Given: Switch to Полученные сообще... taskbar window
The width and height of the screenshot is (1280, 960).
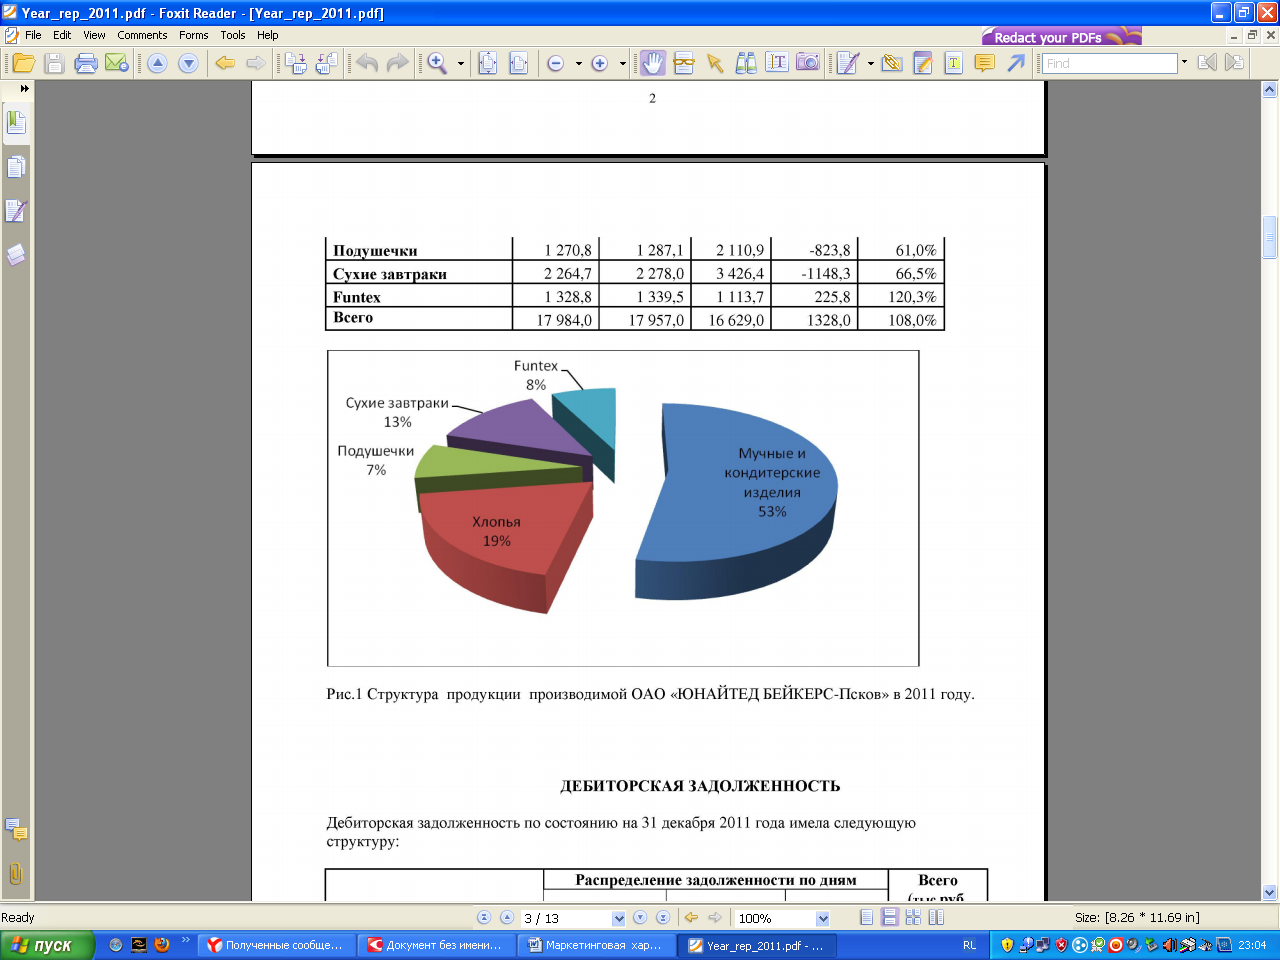Looking at the screenshot, I should 277,945.
